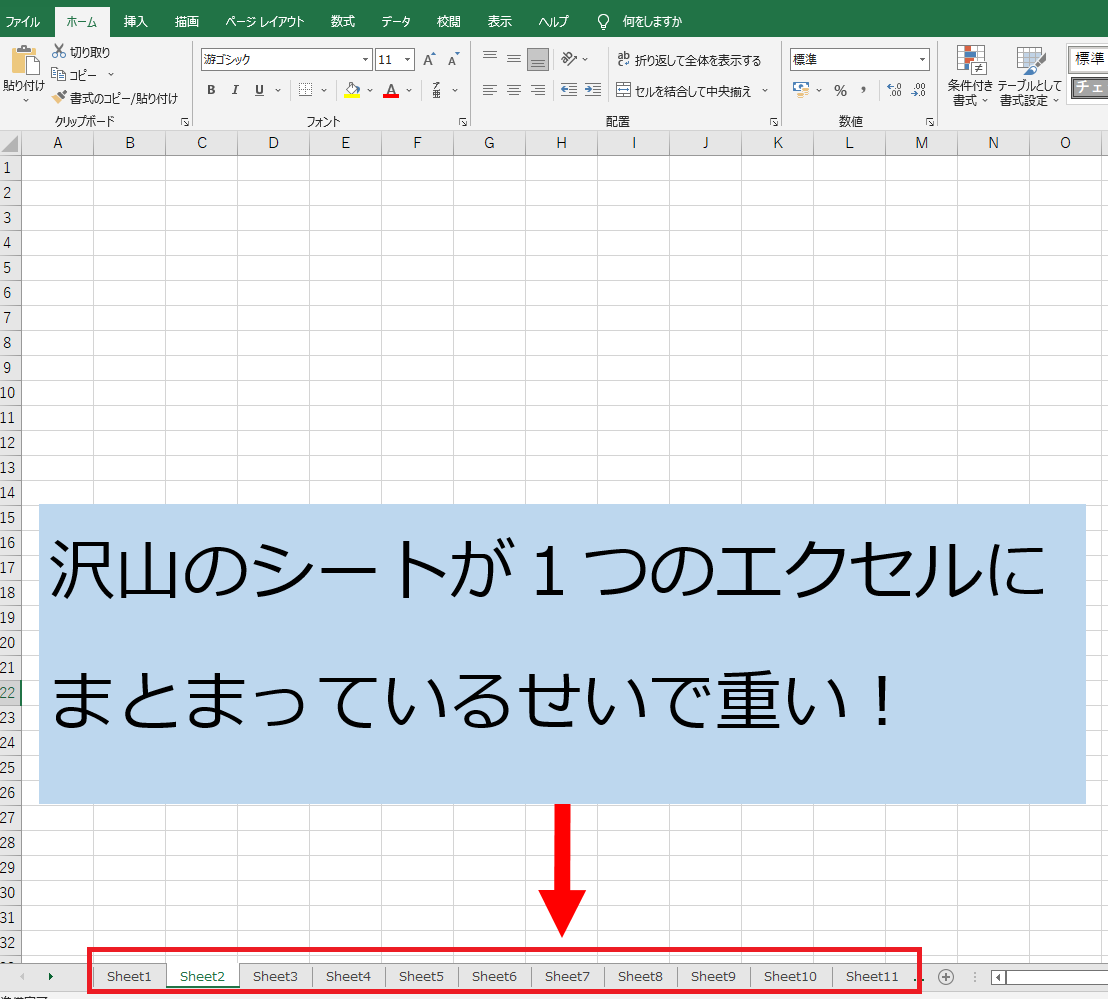Add a new sheet with plus icon

pos(946,977)
